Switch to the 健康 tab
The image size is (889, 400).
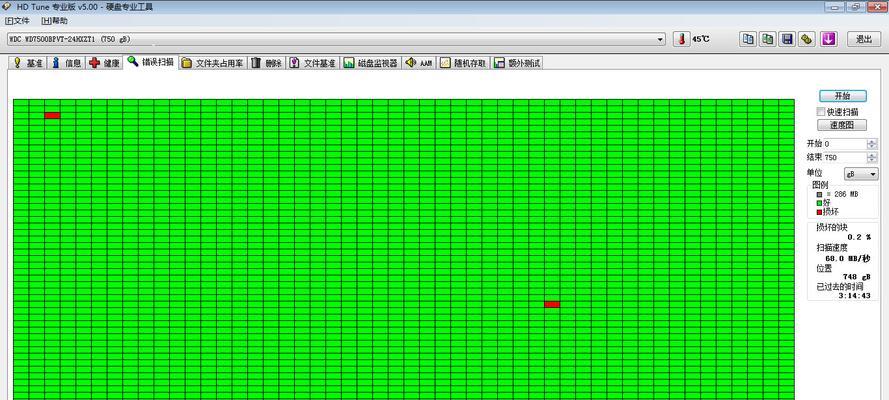104,63
